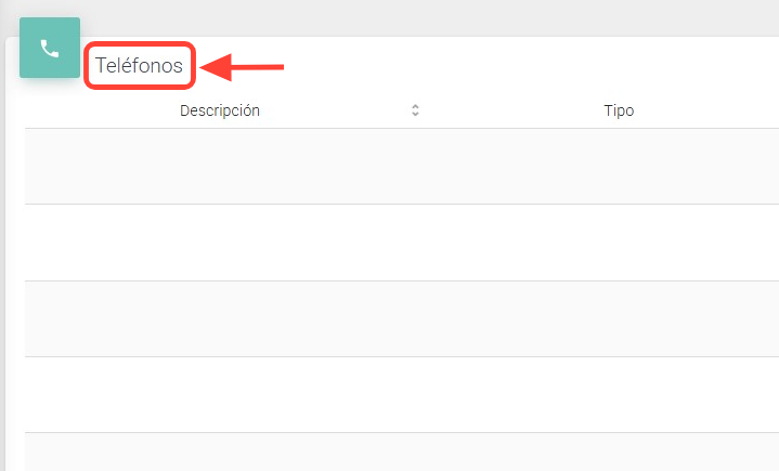Select third row's Descripción cell
Screen dimensions: 779x471
pyautogui.click(x=220, y=318)
